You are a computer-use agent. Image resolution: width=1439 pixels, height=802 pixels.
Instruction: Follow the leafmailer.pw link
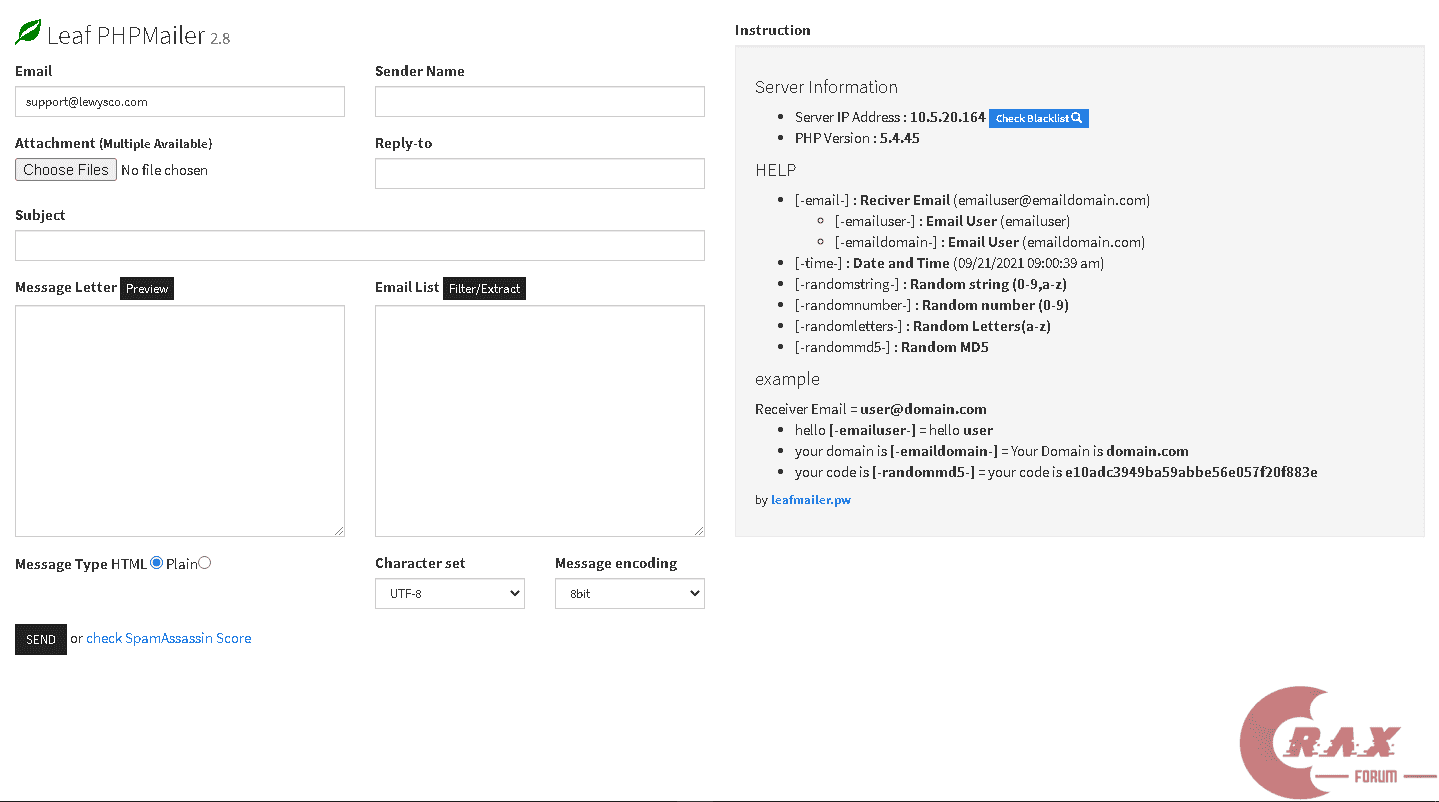point(811,500)
